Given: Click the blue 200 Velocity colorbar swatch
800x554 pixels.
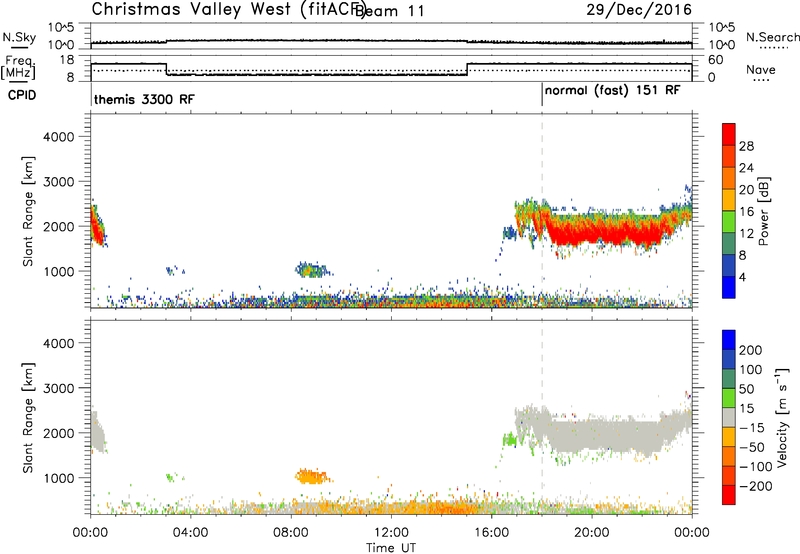Looking at the screenshot, I should (x=729, y=340).
